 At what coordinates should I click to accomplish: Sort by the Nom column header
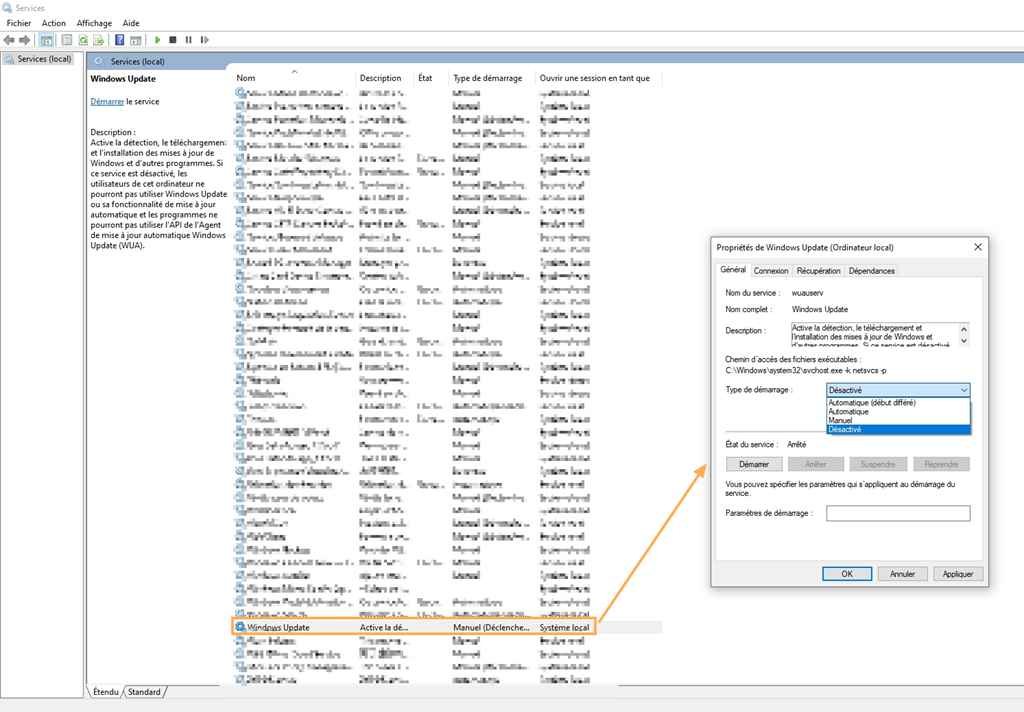246,78
